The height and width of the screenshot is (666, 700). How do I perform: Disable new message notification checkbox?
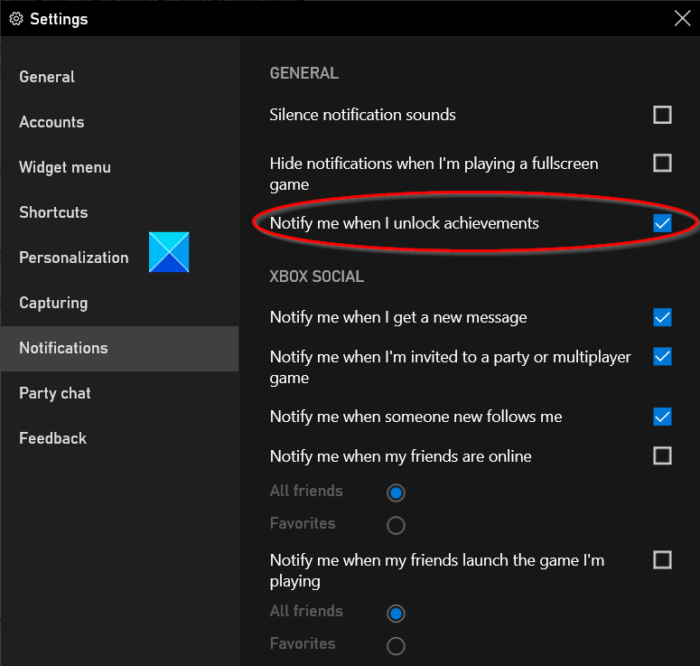[662, 317]
